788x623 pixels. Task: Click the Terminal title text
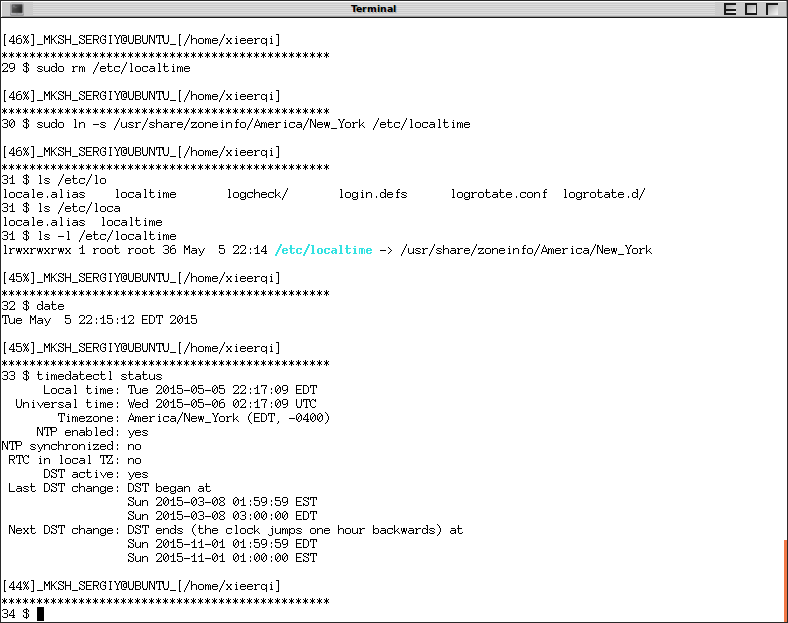tap(373, 9)
